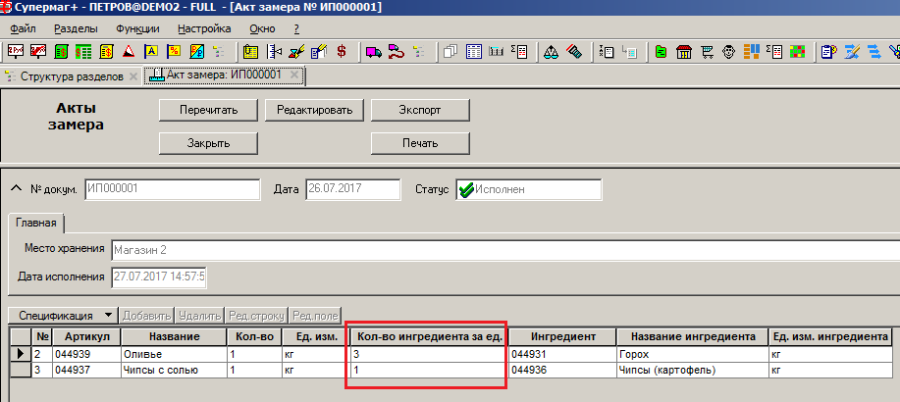Click the red triangle toolbar icon

129,52
